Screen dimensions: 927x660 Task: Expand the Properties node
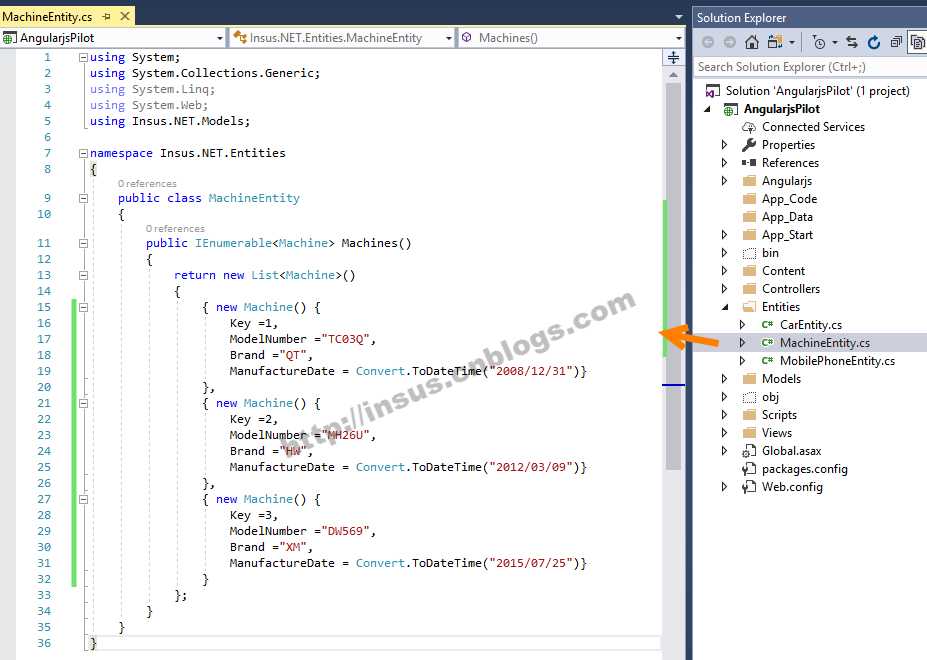tap(725, 145)
